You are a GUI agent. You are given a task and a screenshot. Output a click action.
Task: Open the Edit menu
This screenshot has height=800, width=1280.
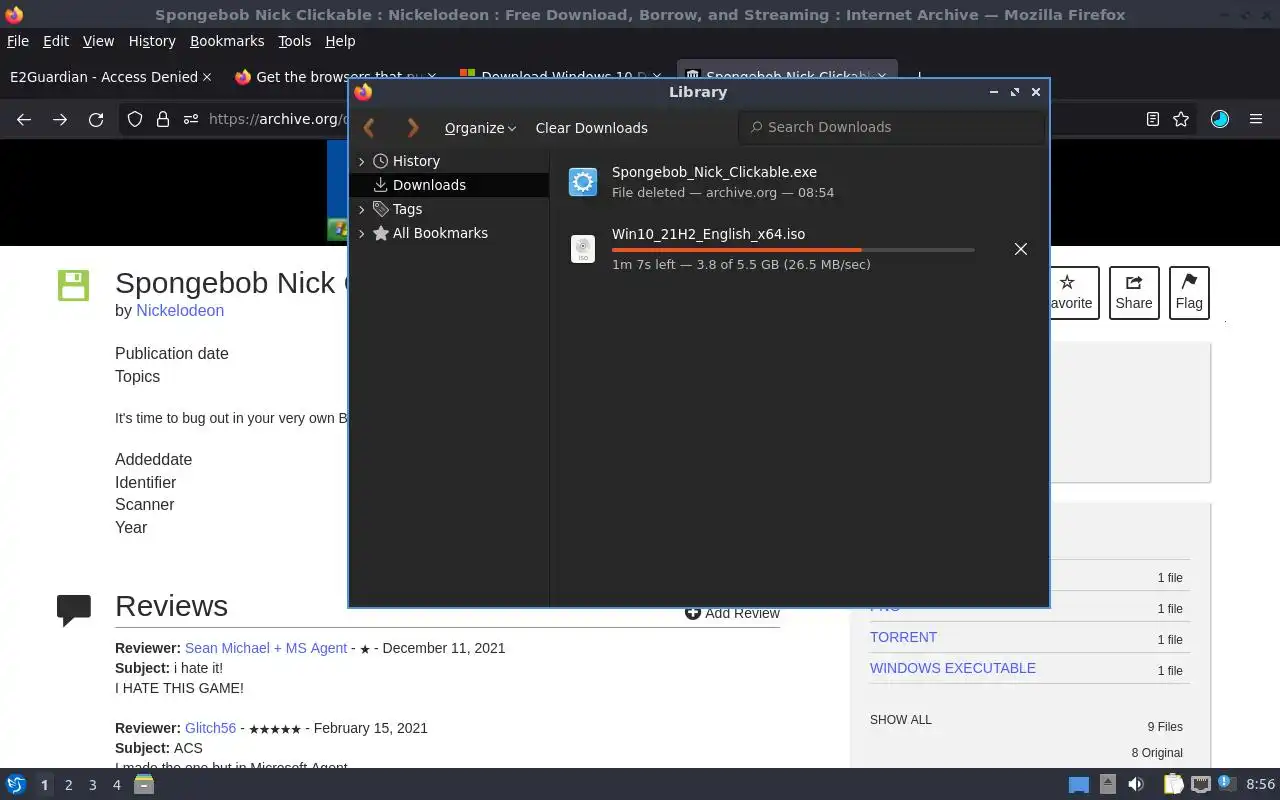[x=56, y=41]
